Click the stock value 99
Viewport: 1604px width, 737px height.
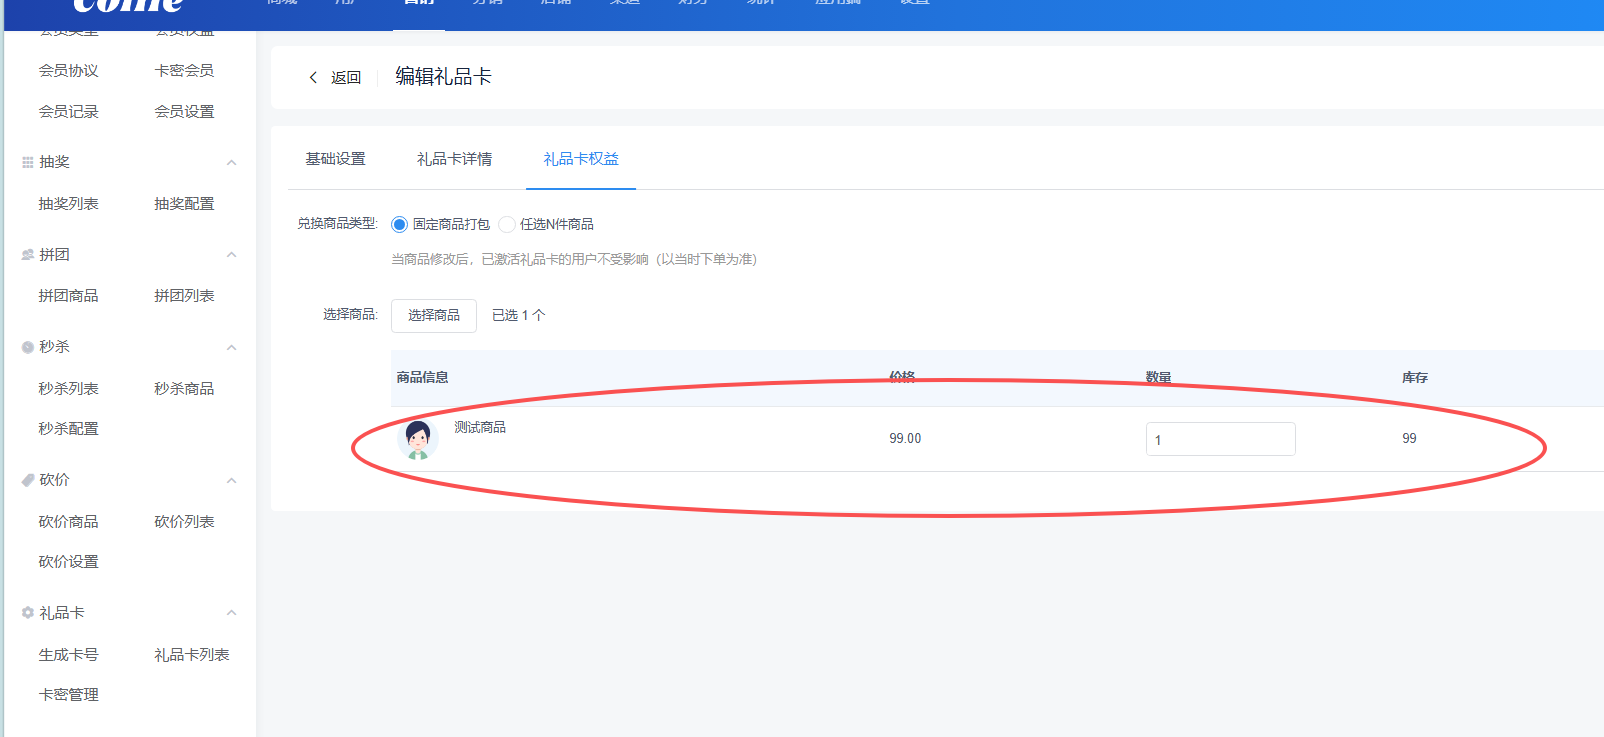(1409, 438)
